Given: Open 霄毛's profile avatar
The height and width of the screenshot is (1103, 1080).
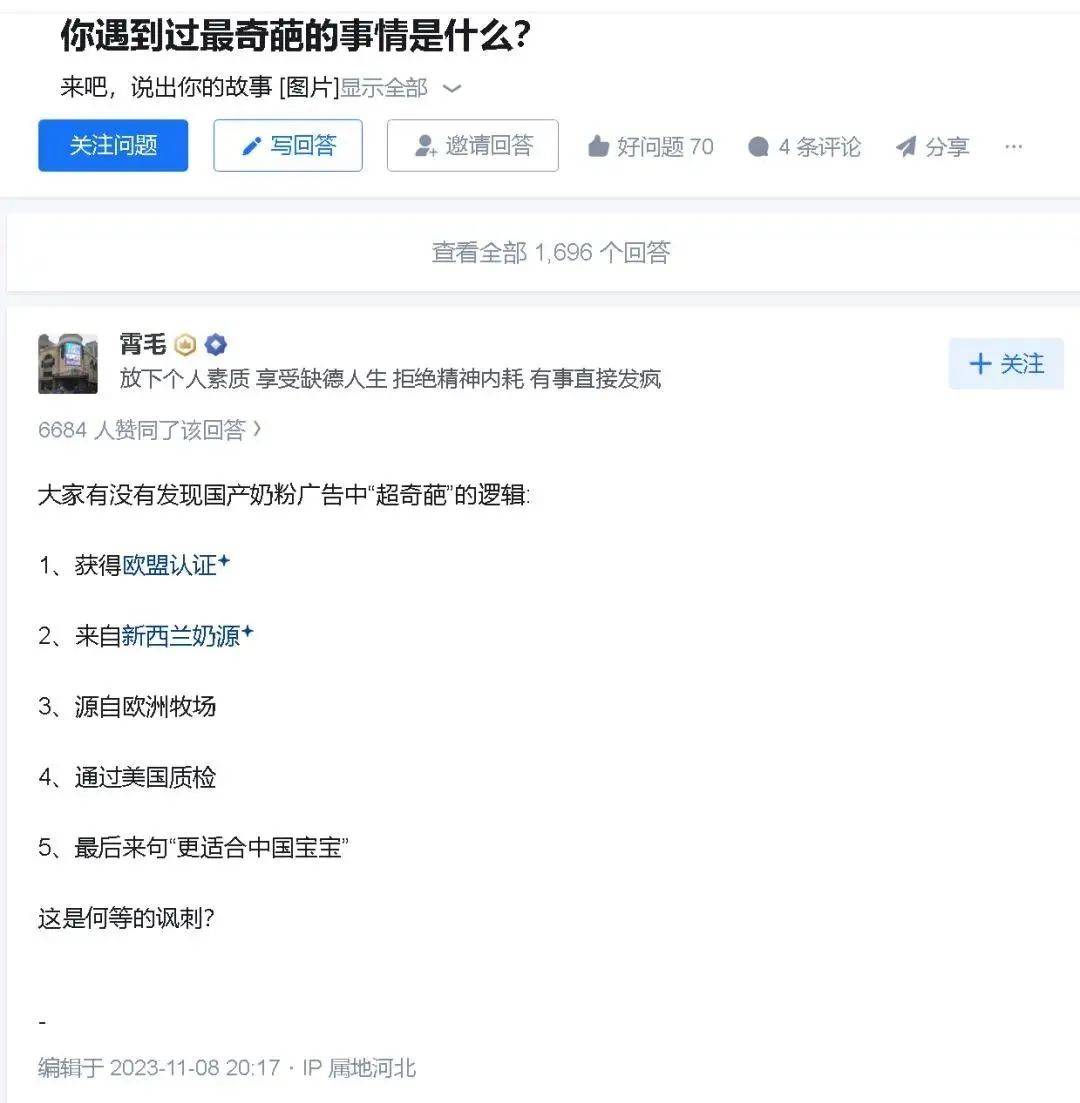Looking at the screenshot, I should pos(68,364).
